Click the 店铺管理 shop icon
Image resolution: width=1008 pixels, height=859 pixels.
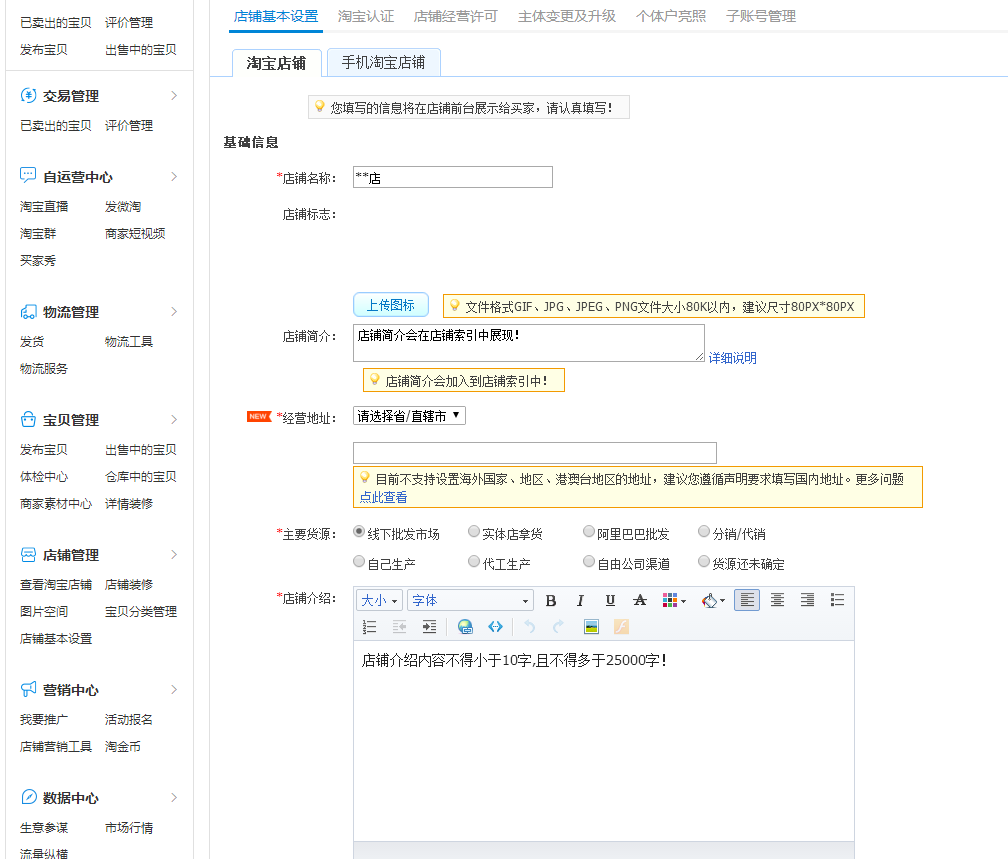point(28,554)
